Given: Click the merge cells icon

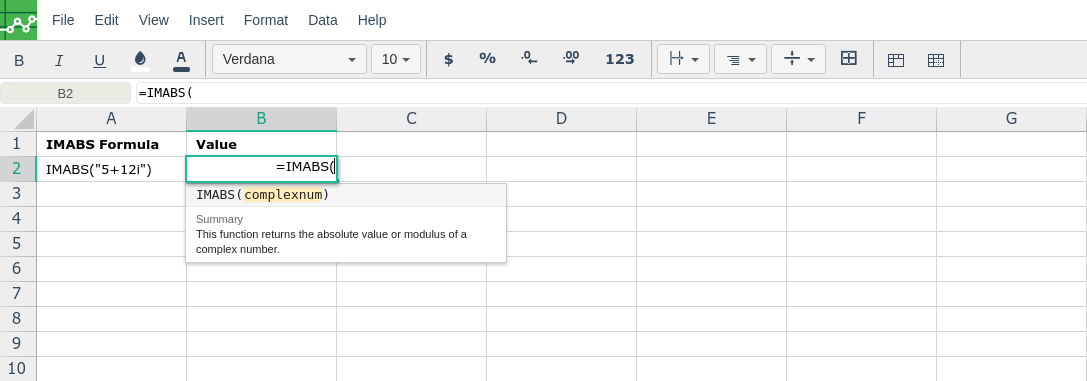Looking at the screenshot, I should pos(849,58).
